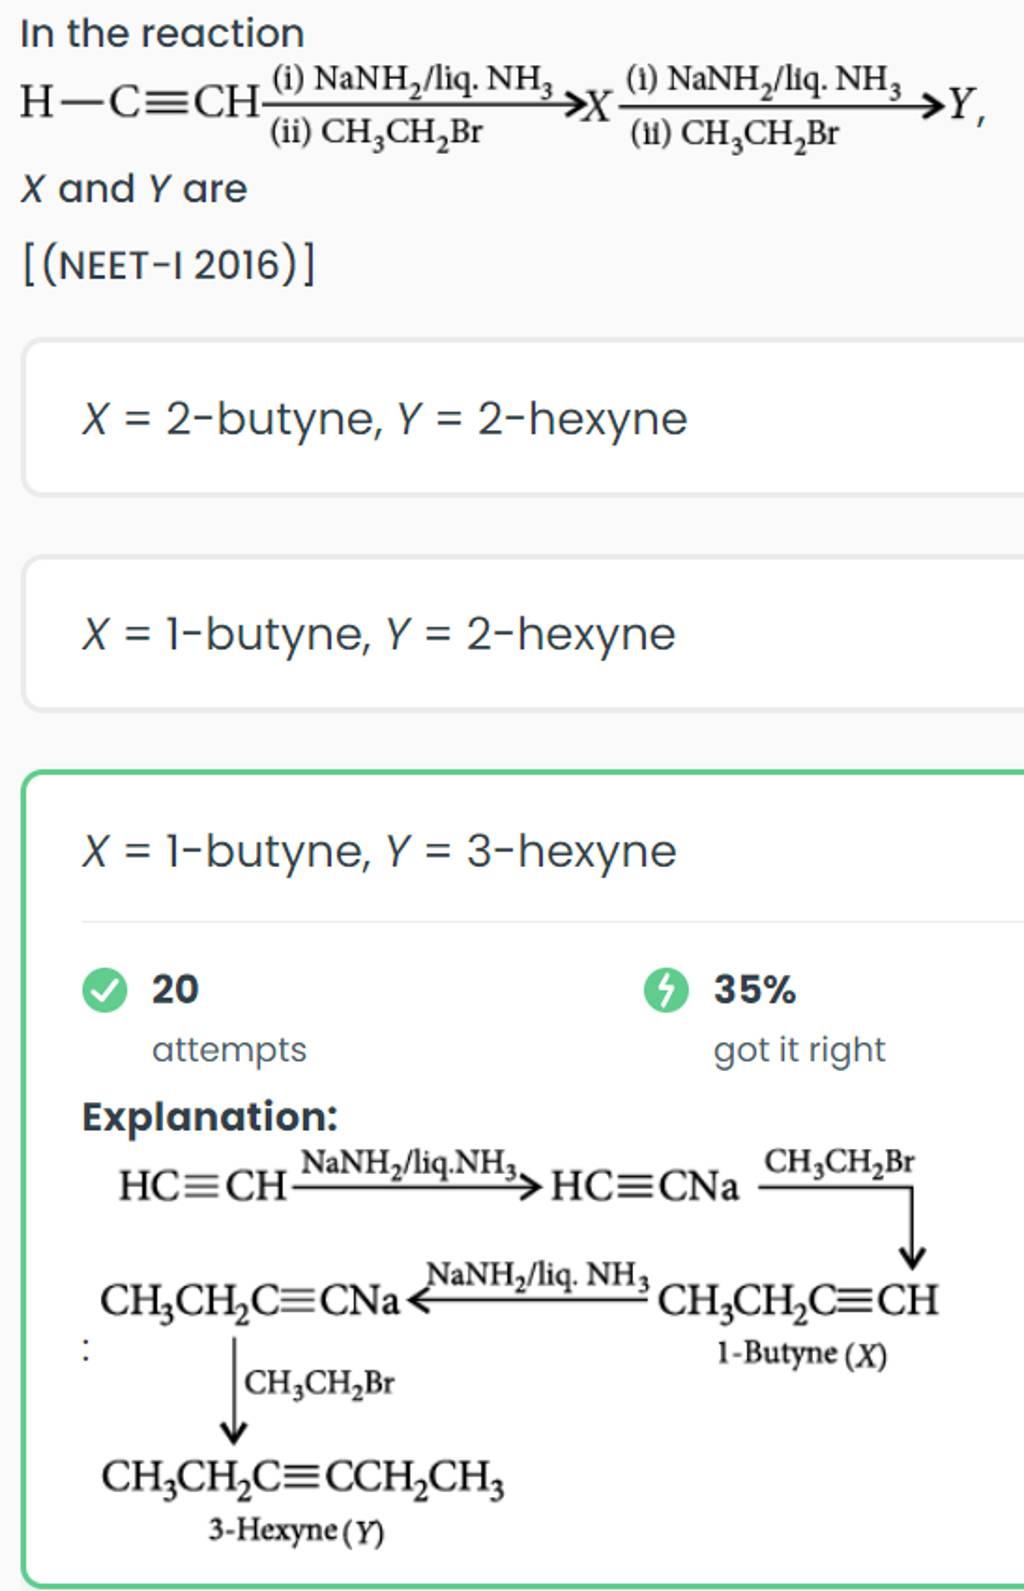The width and height of the screenshot is (1024, 1591).
Task: Click the lightning bolt icon beside 35%
Action: click(x=667, y=990)
